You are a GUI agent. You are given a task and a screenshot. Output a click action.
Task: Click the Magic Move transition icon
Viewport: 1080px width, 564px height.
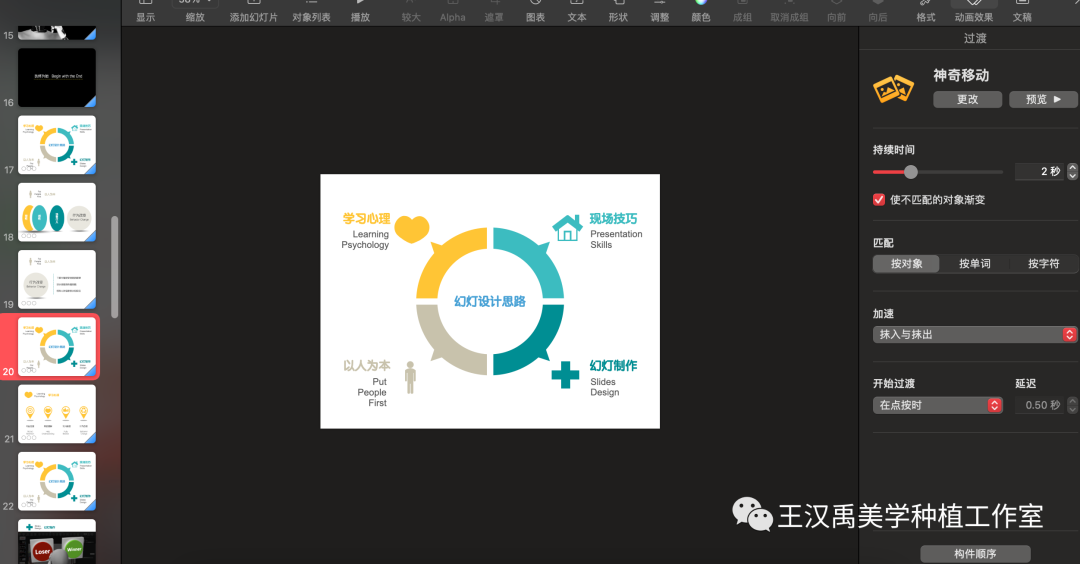tap(893, 89)
